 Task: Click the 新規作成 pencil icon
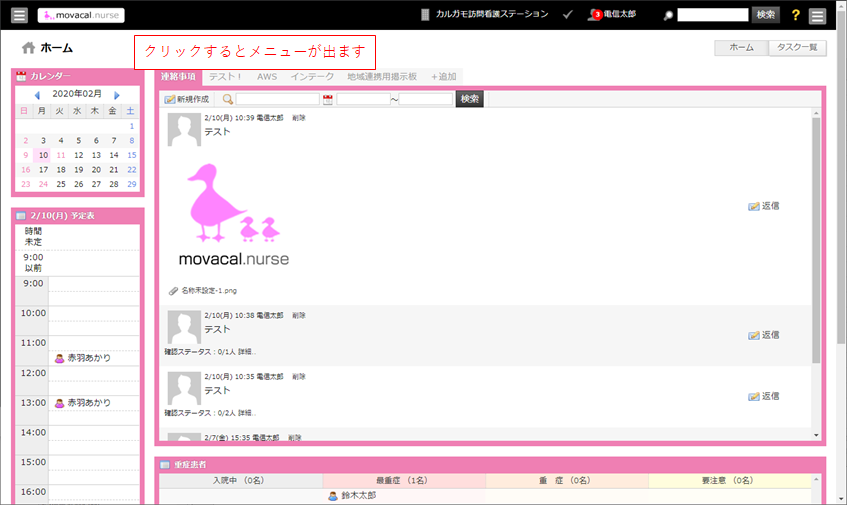coord(170,99)
